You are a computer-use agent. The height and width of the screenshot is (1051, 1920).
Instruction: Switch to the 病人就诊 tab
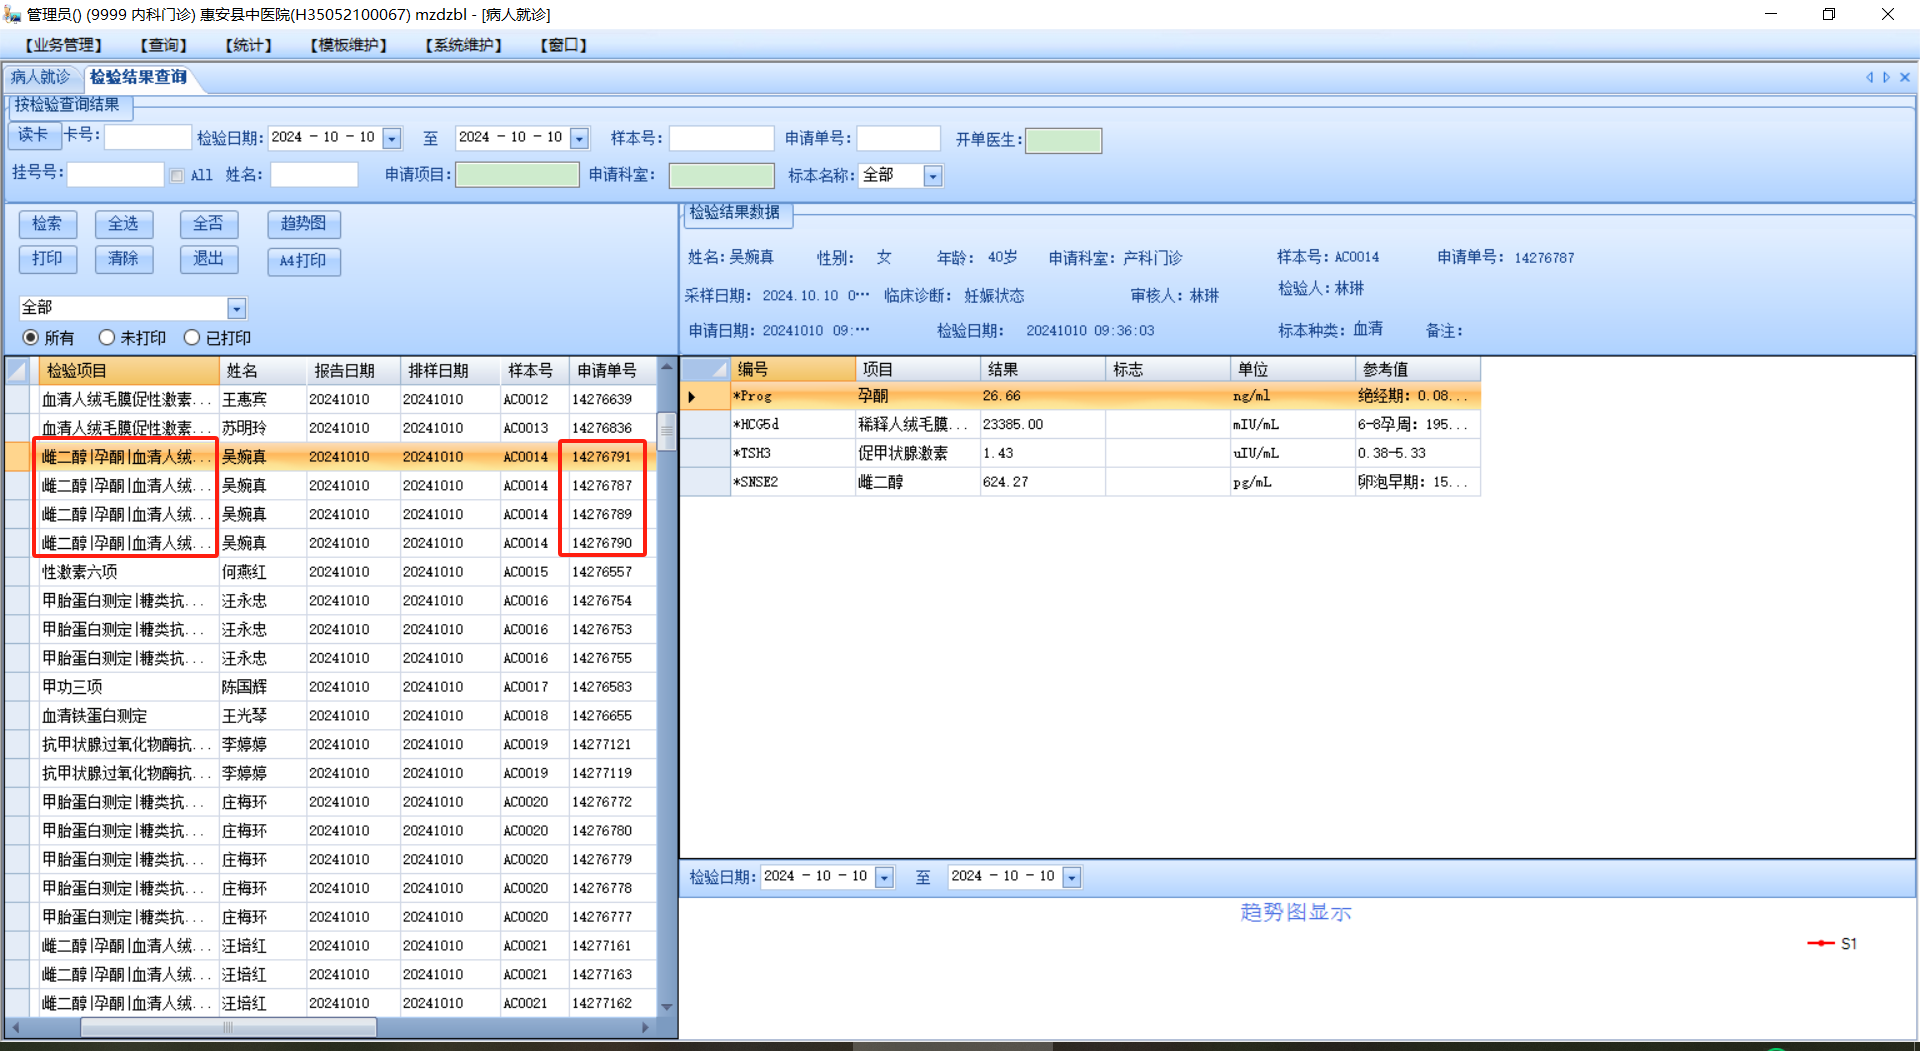pyautogui.click(x=41, y=77)
